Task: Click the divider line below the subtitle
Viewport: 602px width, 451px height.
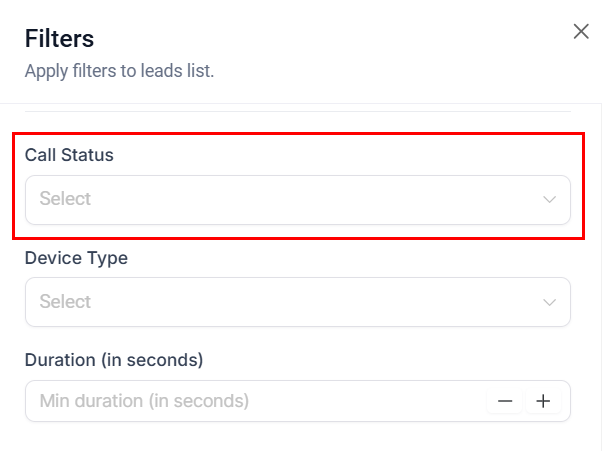Action: 297,110
